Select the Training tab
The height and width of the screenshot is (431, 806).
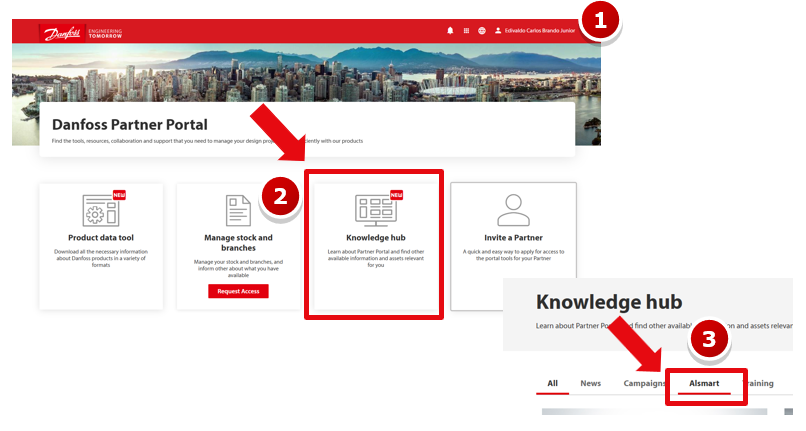pyautogui.click(x=760, y=383)
